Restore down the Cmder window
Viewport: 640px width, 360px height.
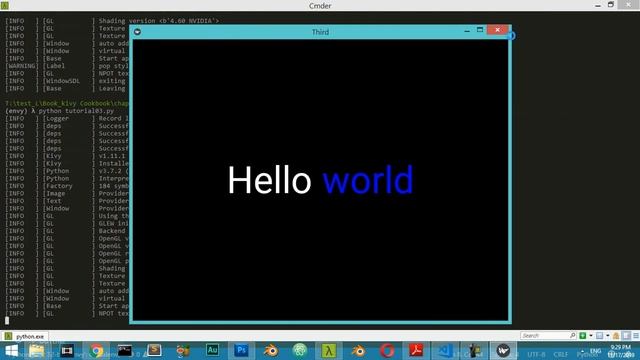(x=611, y=5)
